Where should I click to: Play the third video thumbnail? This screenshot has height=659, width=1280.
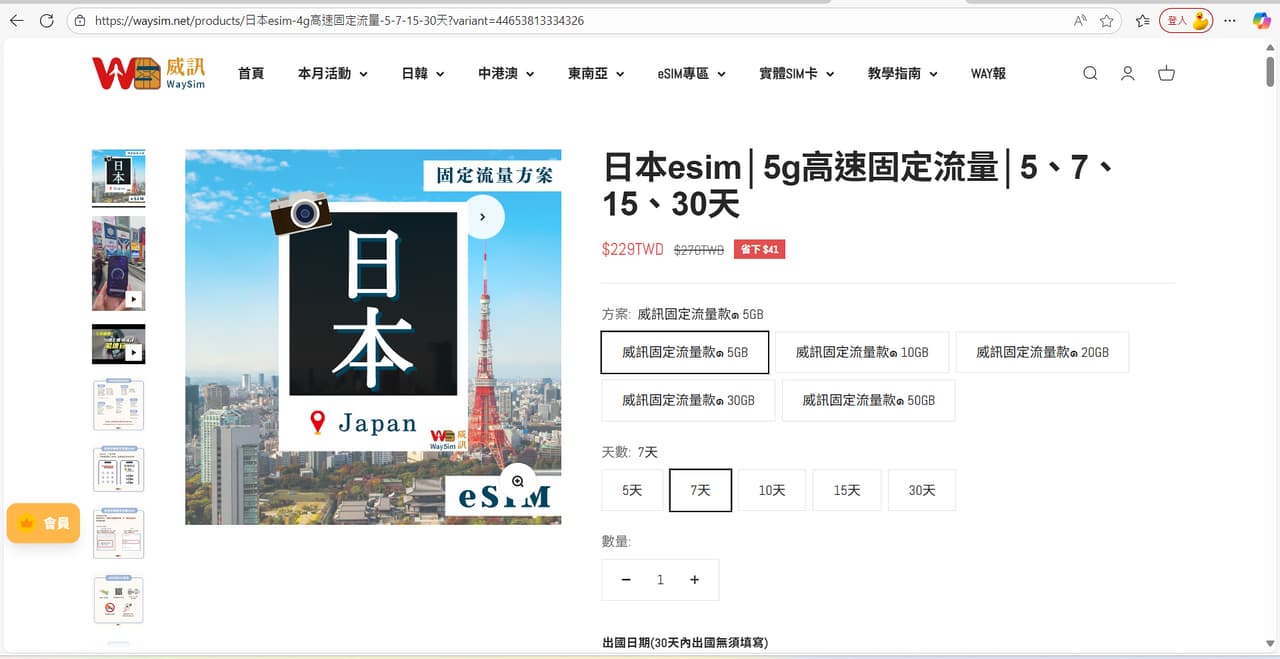[x=118, y=344]
